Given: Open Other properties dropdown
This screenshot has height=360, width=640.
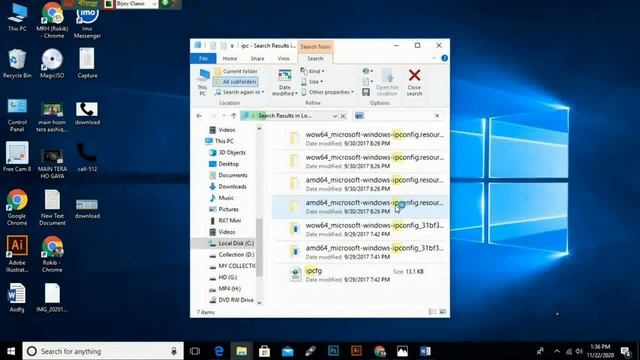Looking at the screenshot, I should click(x=328, y=92).
